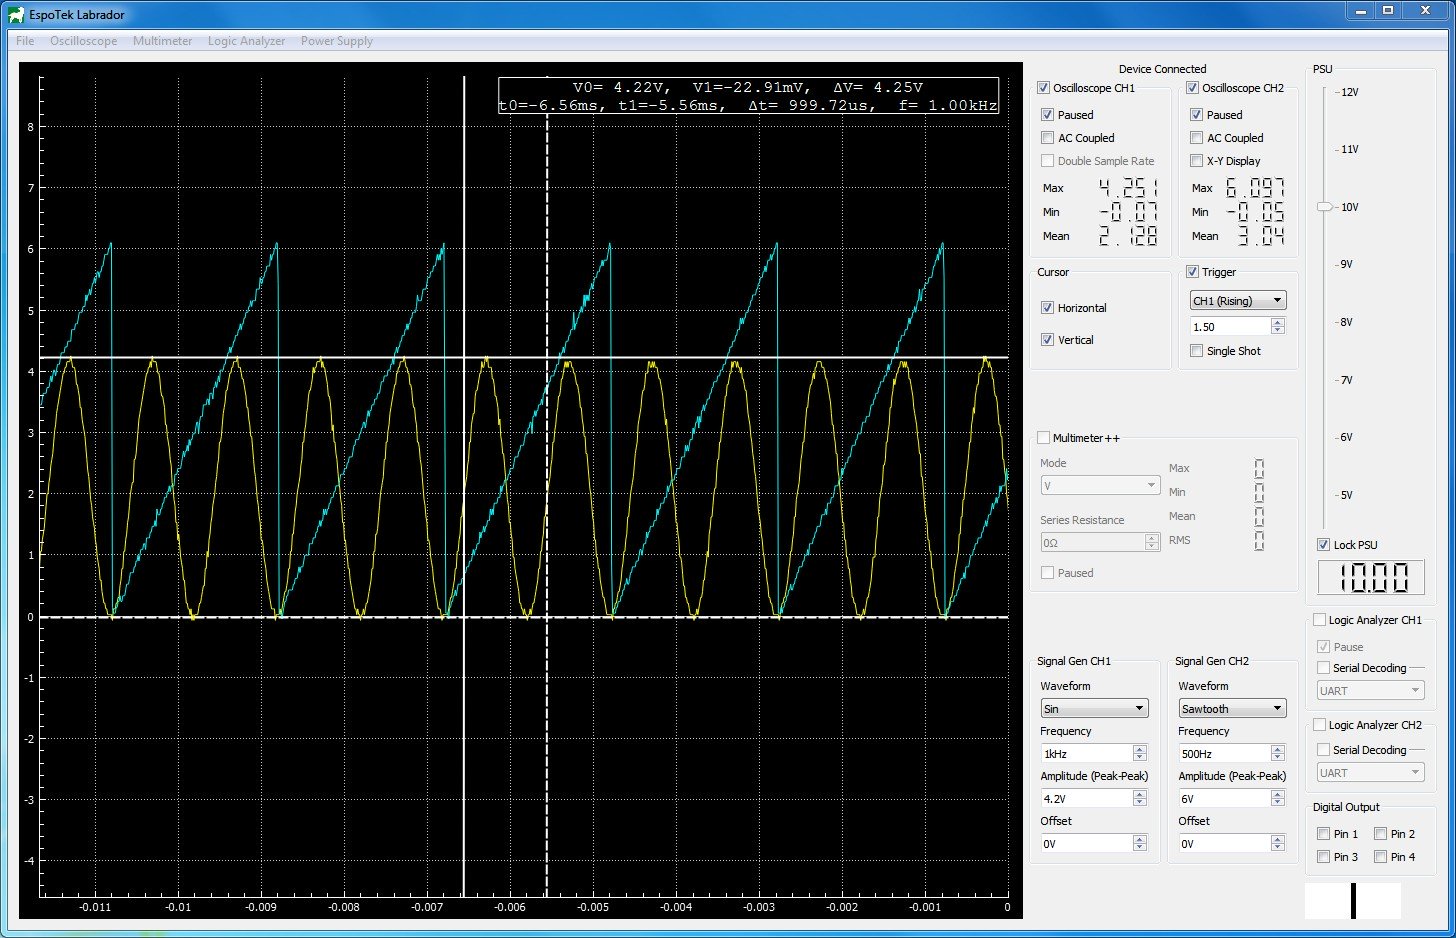Enable Serial Decoding for Logic Analyzer CH2
This screenshot has width=1456, height=938.
1322,749
